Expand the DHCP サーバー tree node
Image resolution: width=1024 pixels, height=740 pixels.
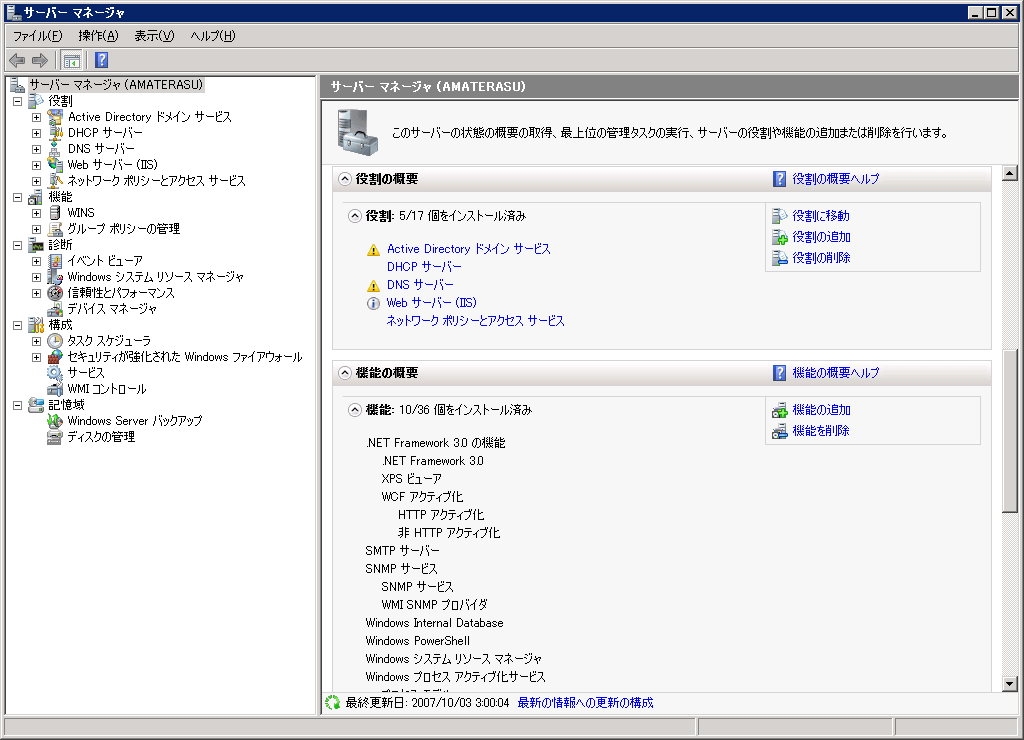pos(36,133)
